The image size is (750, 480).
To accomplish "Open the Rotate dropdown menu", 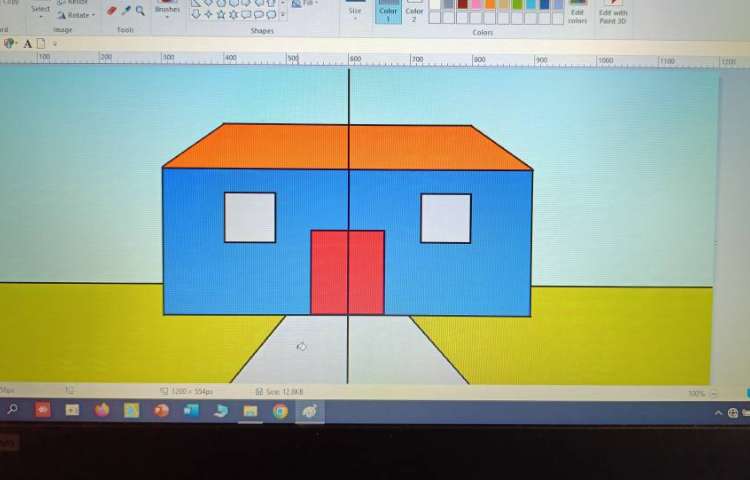I will pyautogui.click(x=78, y=15).
